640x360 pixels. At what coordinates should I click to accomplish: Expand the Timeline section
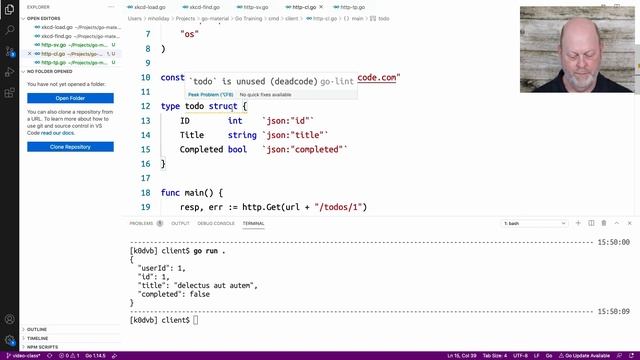37,338
